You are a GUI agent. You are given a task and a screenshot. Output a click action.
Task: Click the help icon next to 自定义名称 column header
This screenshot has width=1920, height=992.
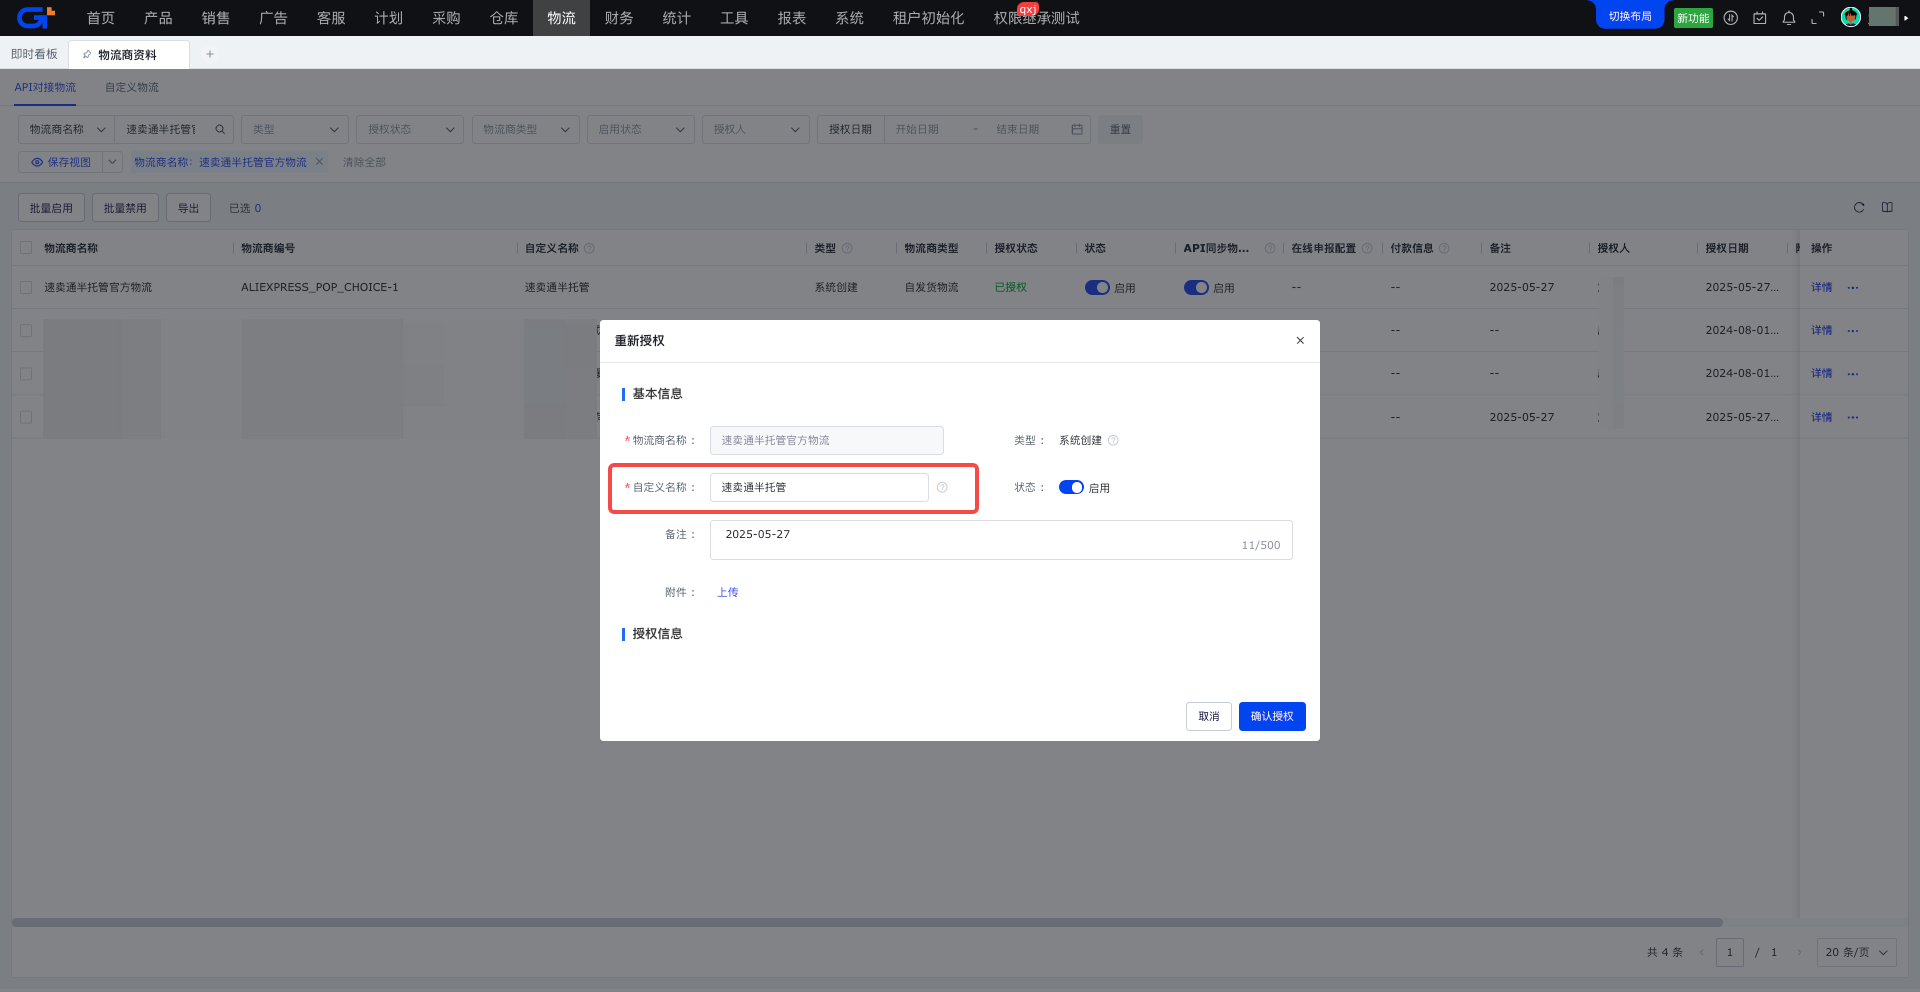(x=589, y=248)
